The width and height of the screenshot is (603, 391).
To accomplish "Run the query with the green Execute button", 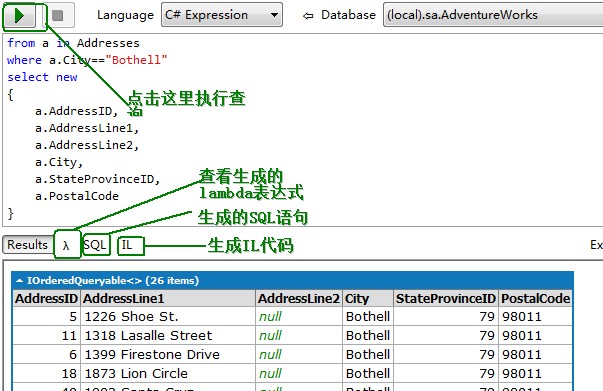I will pyautogui.click(x=19, y=16).
